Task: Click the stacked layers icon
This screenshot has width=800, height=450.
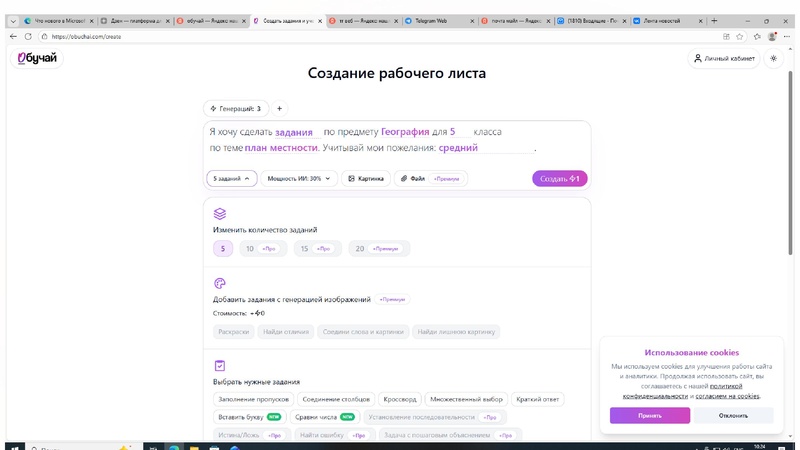Action: click(220, 214)
